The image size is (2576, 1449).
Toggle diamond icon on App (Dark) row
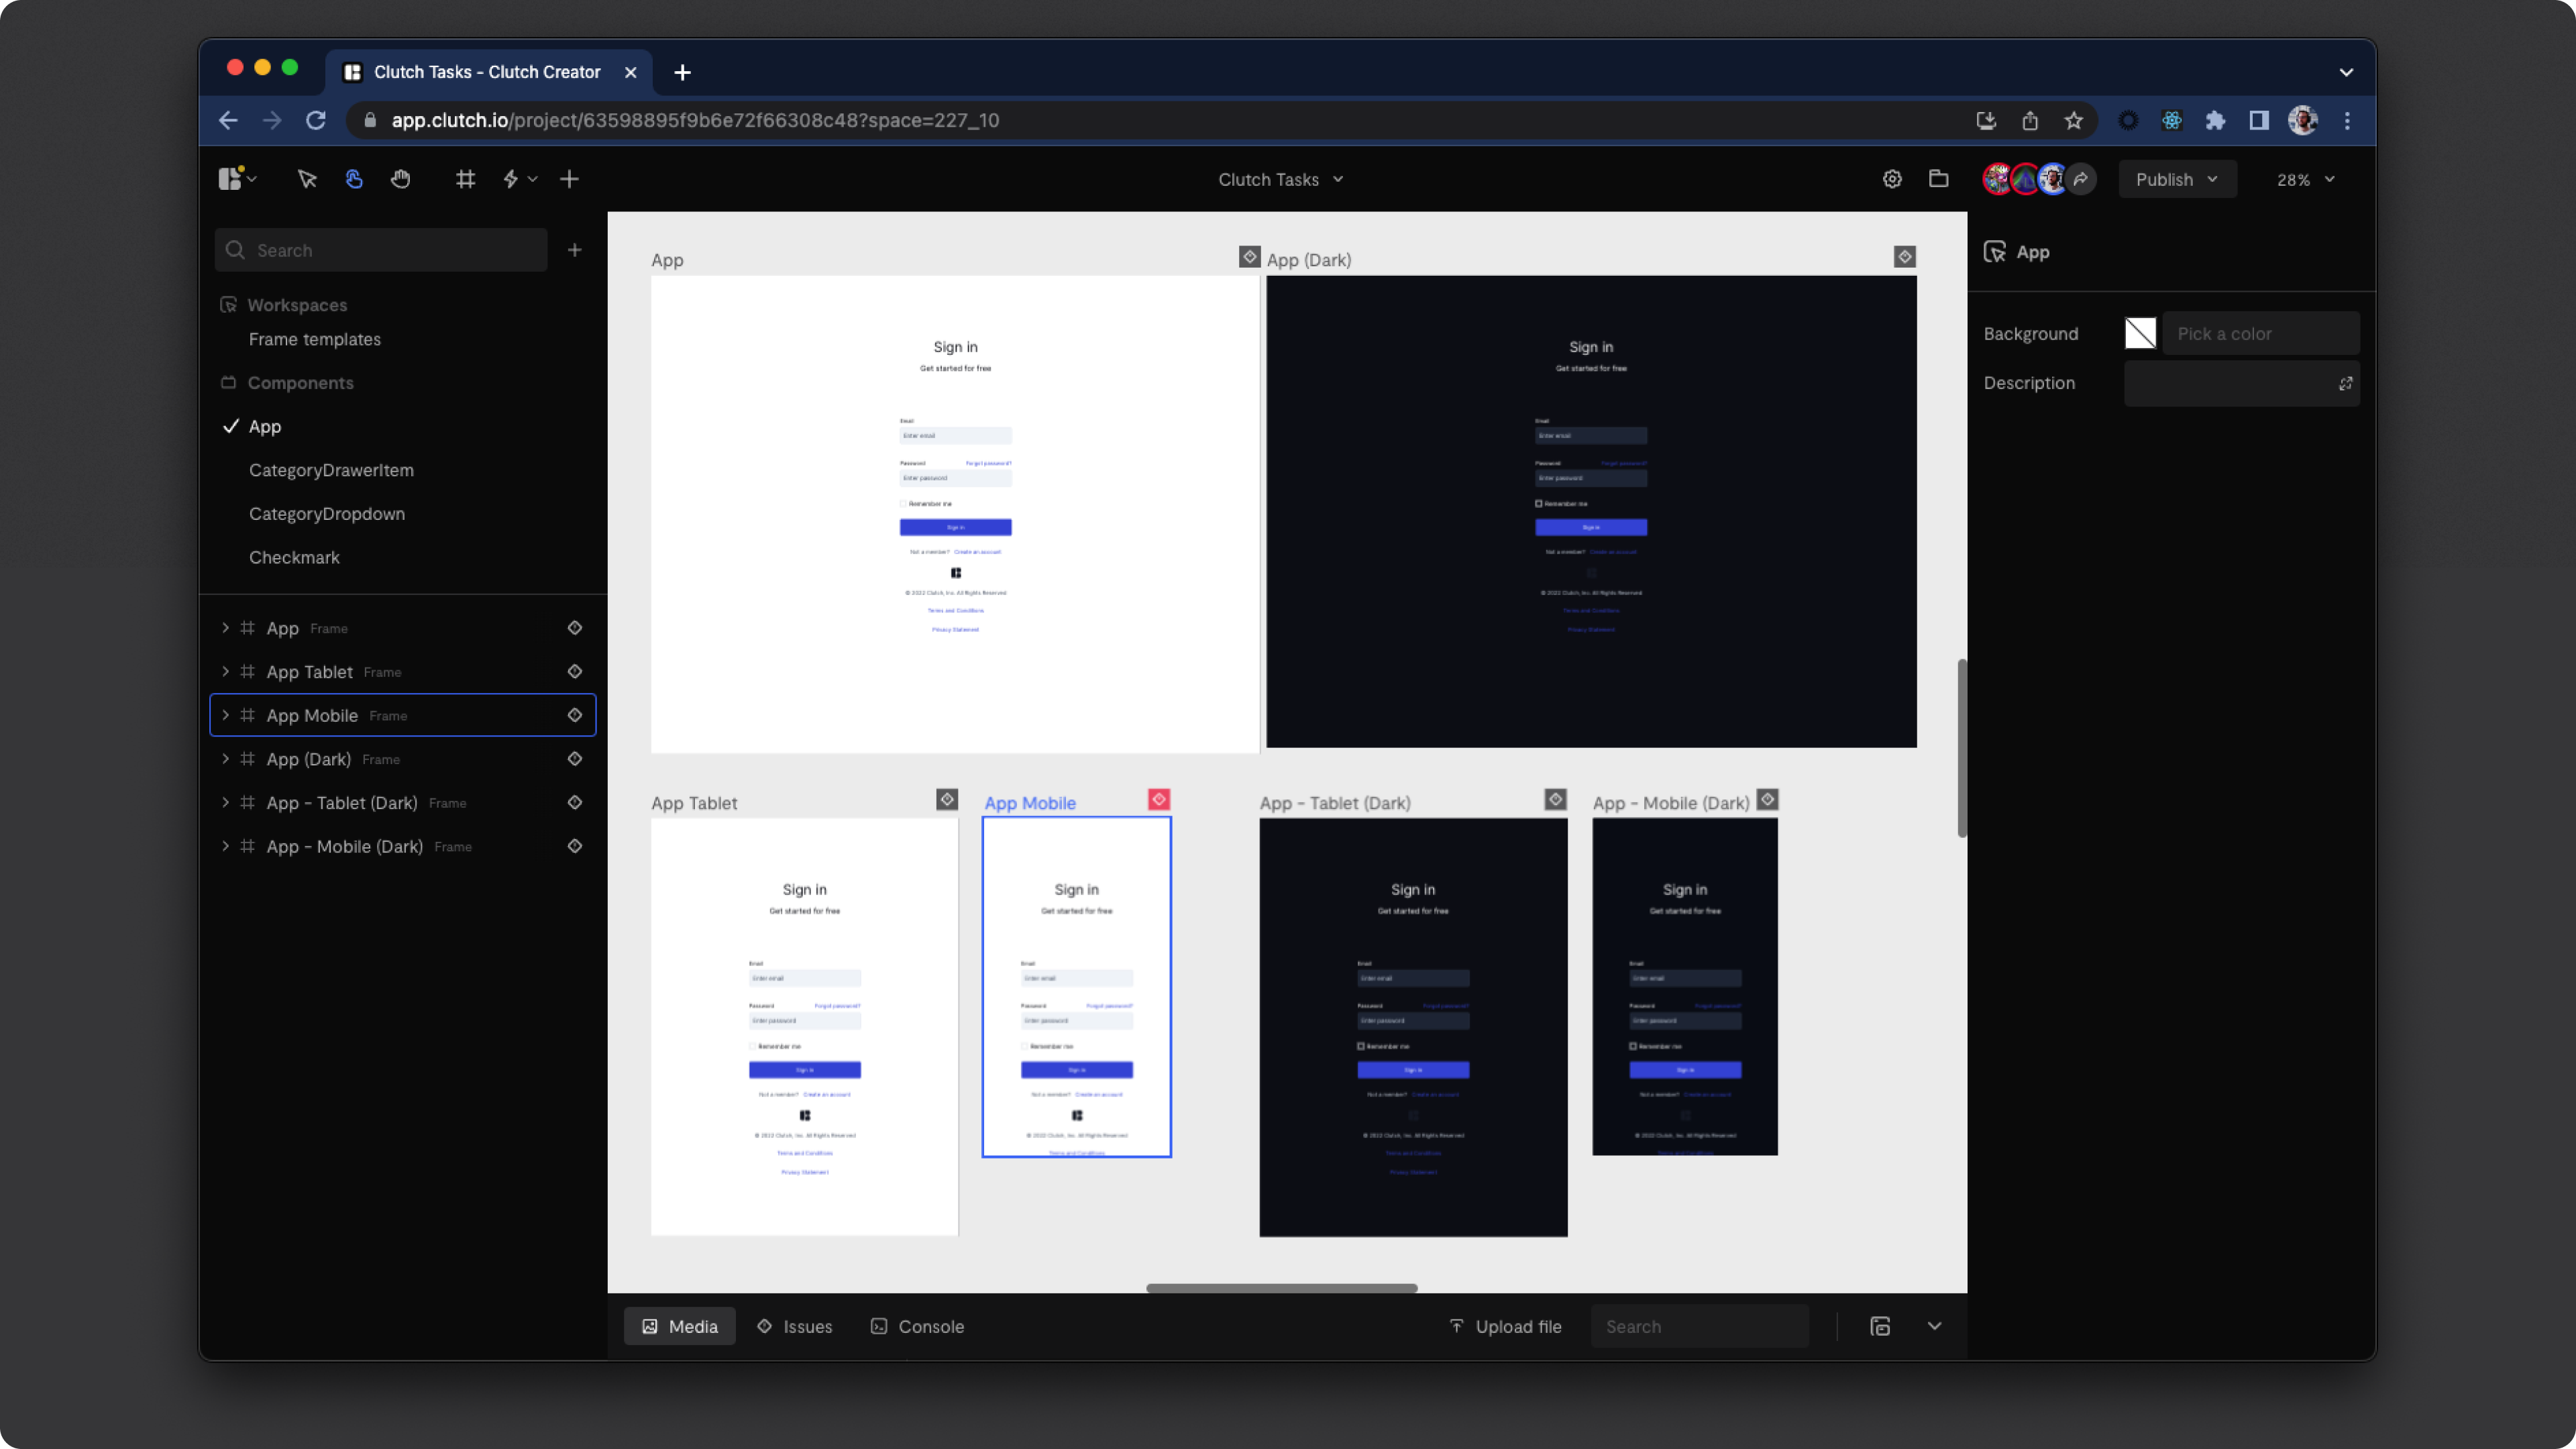[x=575, y=759]
